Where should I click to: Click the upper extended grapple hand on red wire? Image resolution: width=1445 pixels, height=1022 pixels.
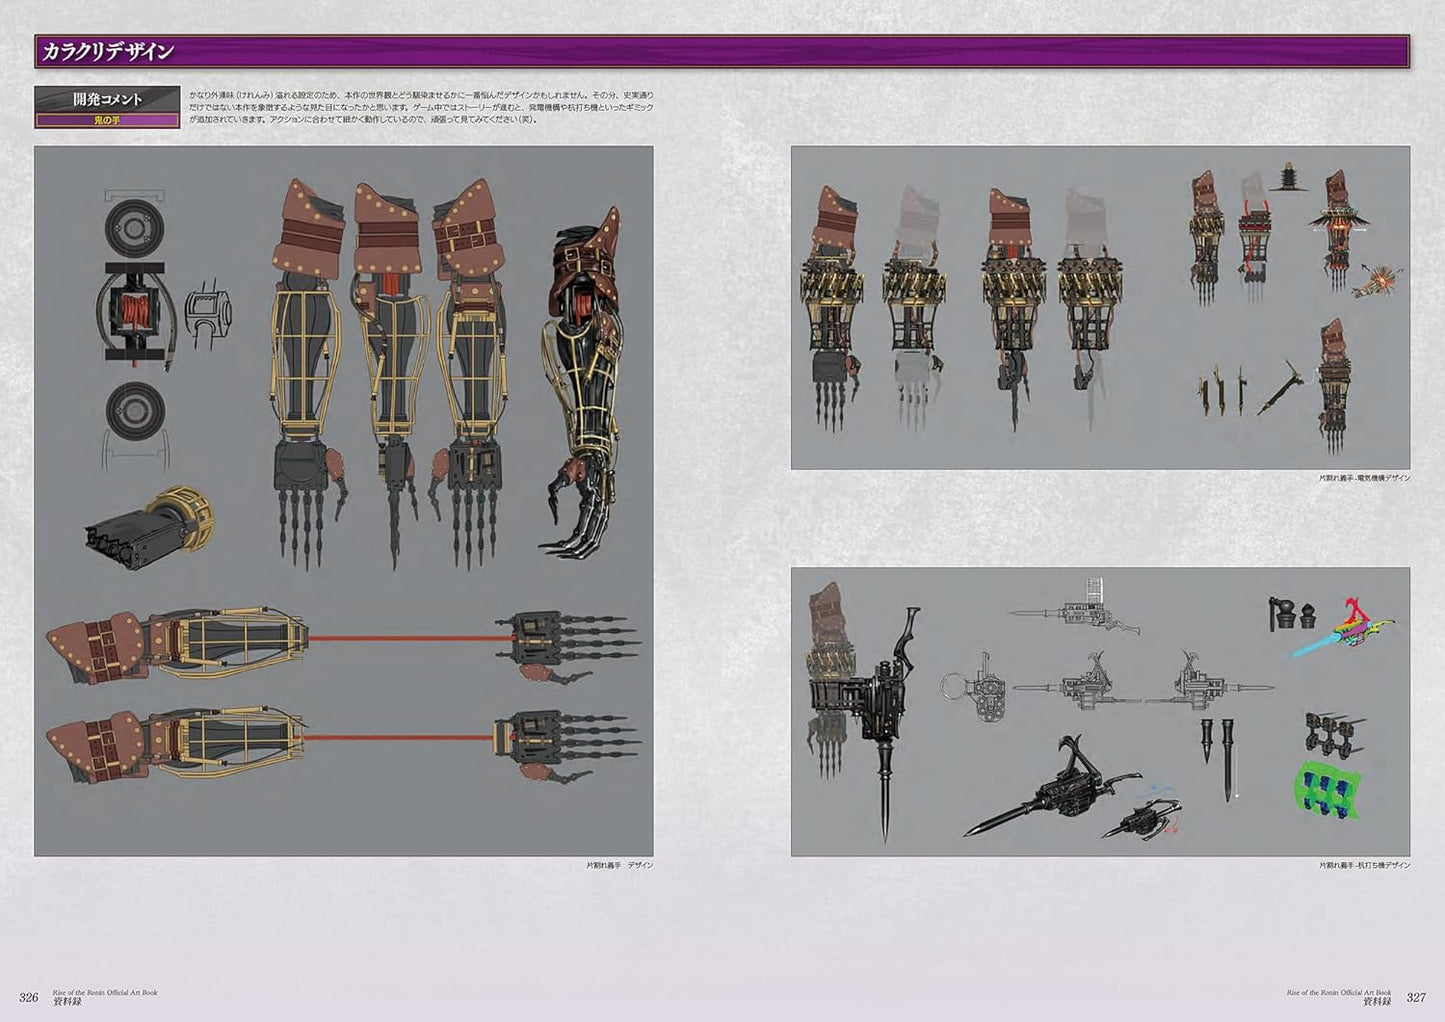point(567,637)
